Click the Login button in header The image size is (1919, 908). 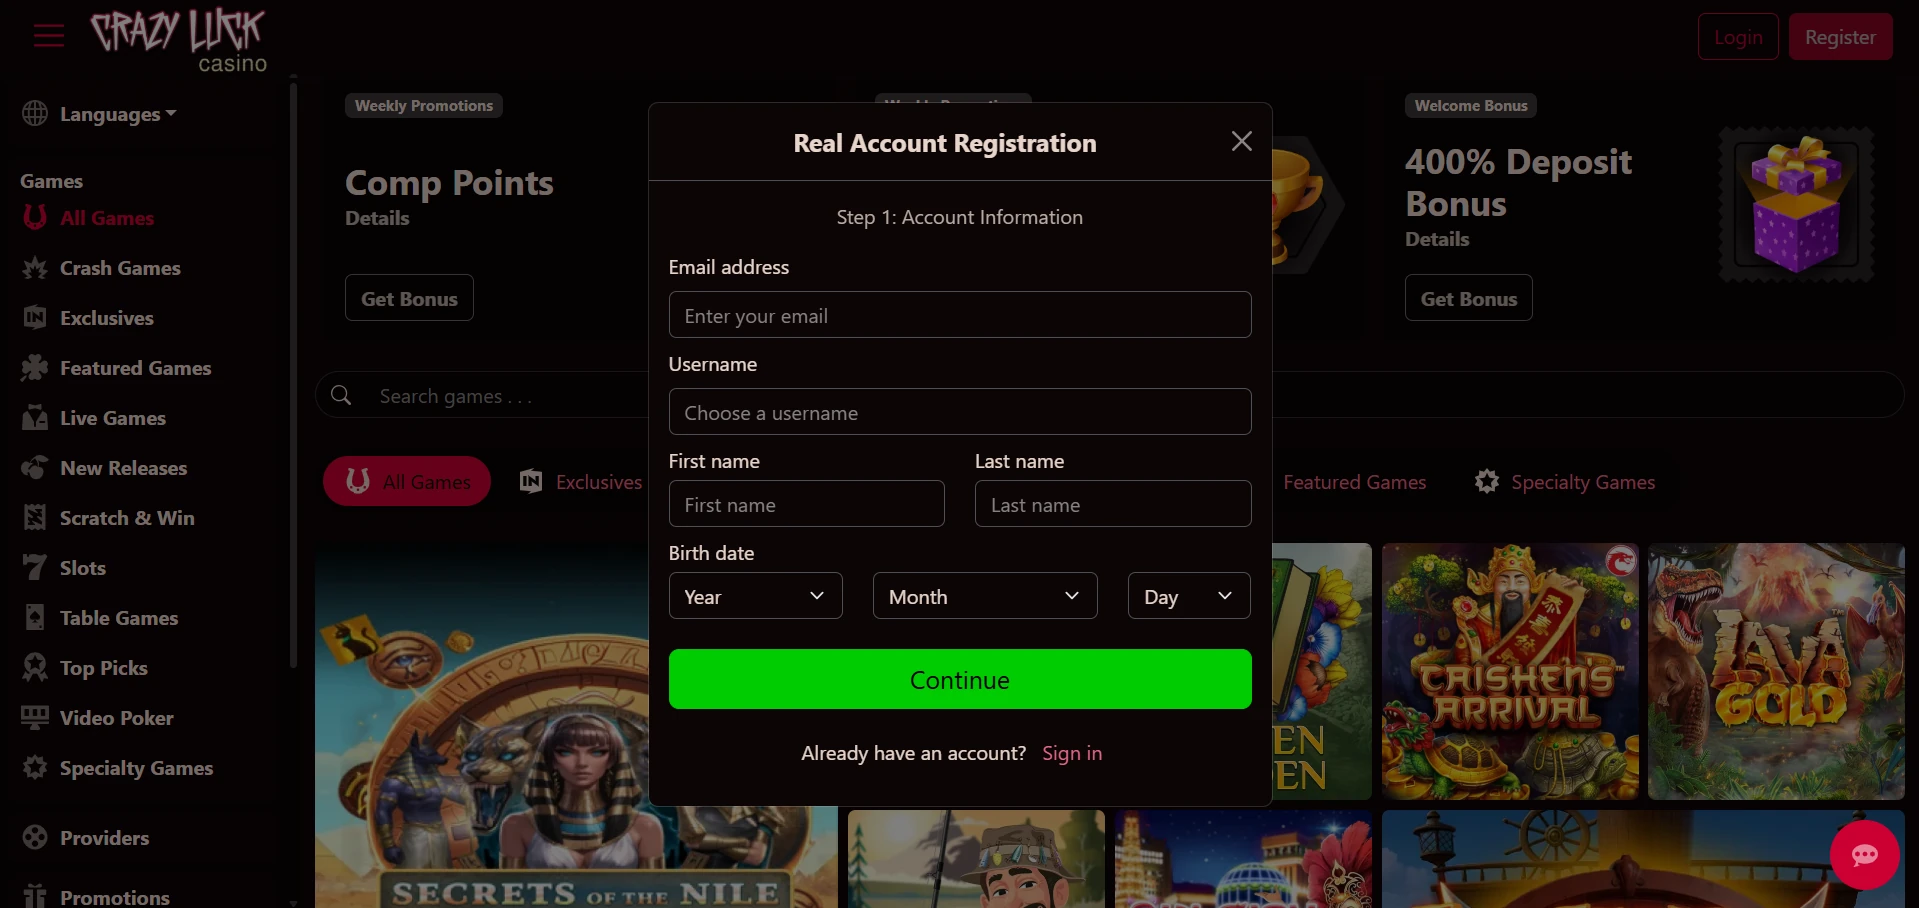click(1738, 37)
